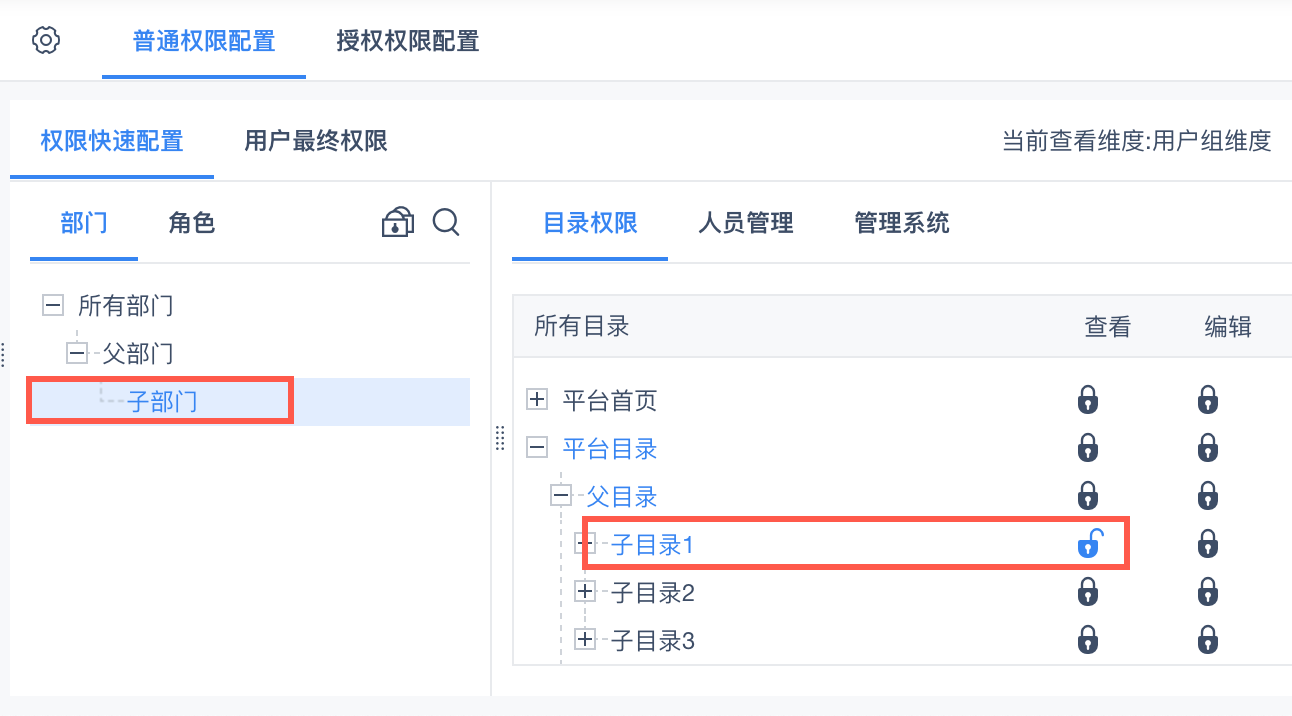The width and height of the screenshot is (1292, 716).
Task: Toggle view lock for 子目录3
Action: [1088, 640]
